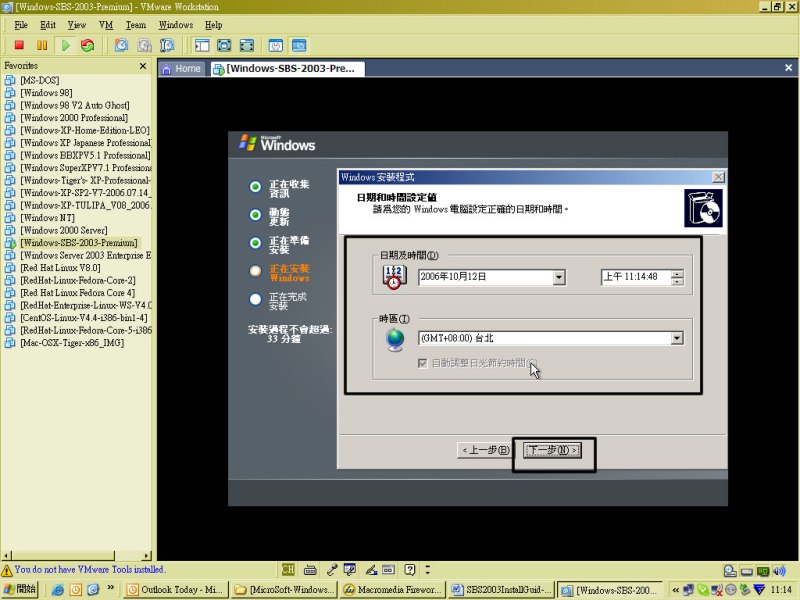This screenshot has width=800, height=600.
Task: Select [CentOS-Linux-V4.4-i386-bin1-4] in Favorites
Action: (84, 318)
